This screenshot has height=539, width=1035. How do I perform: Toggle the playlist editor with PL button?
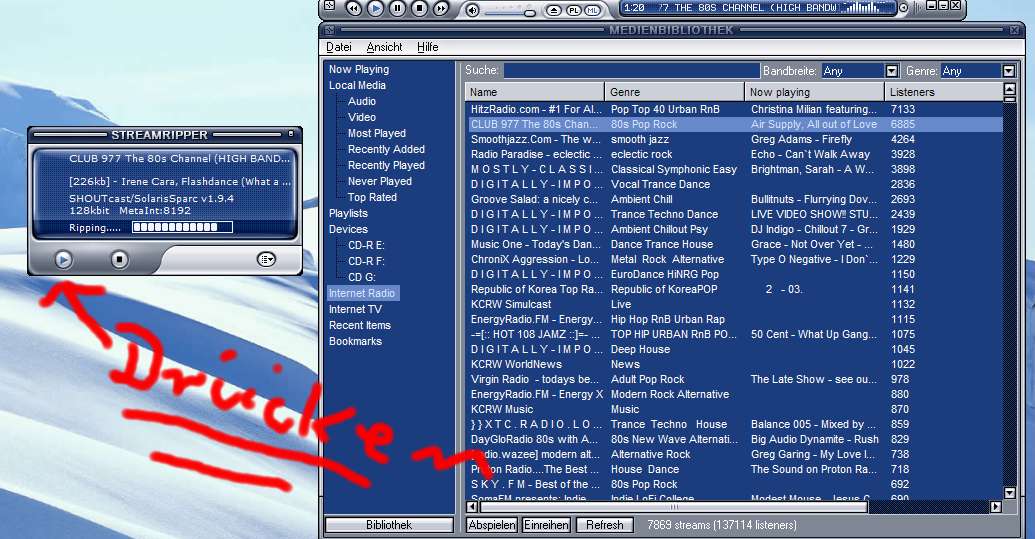pyautogui.click(x=574, y=10)
